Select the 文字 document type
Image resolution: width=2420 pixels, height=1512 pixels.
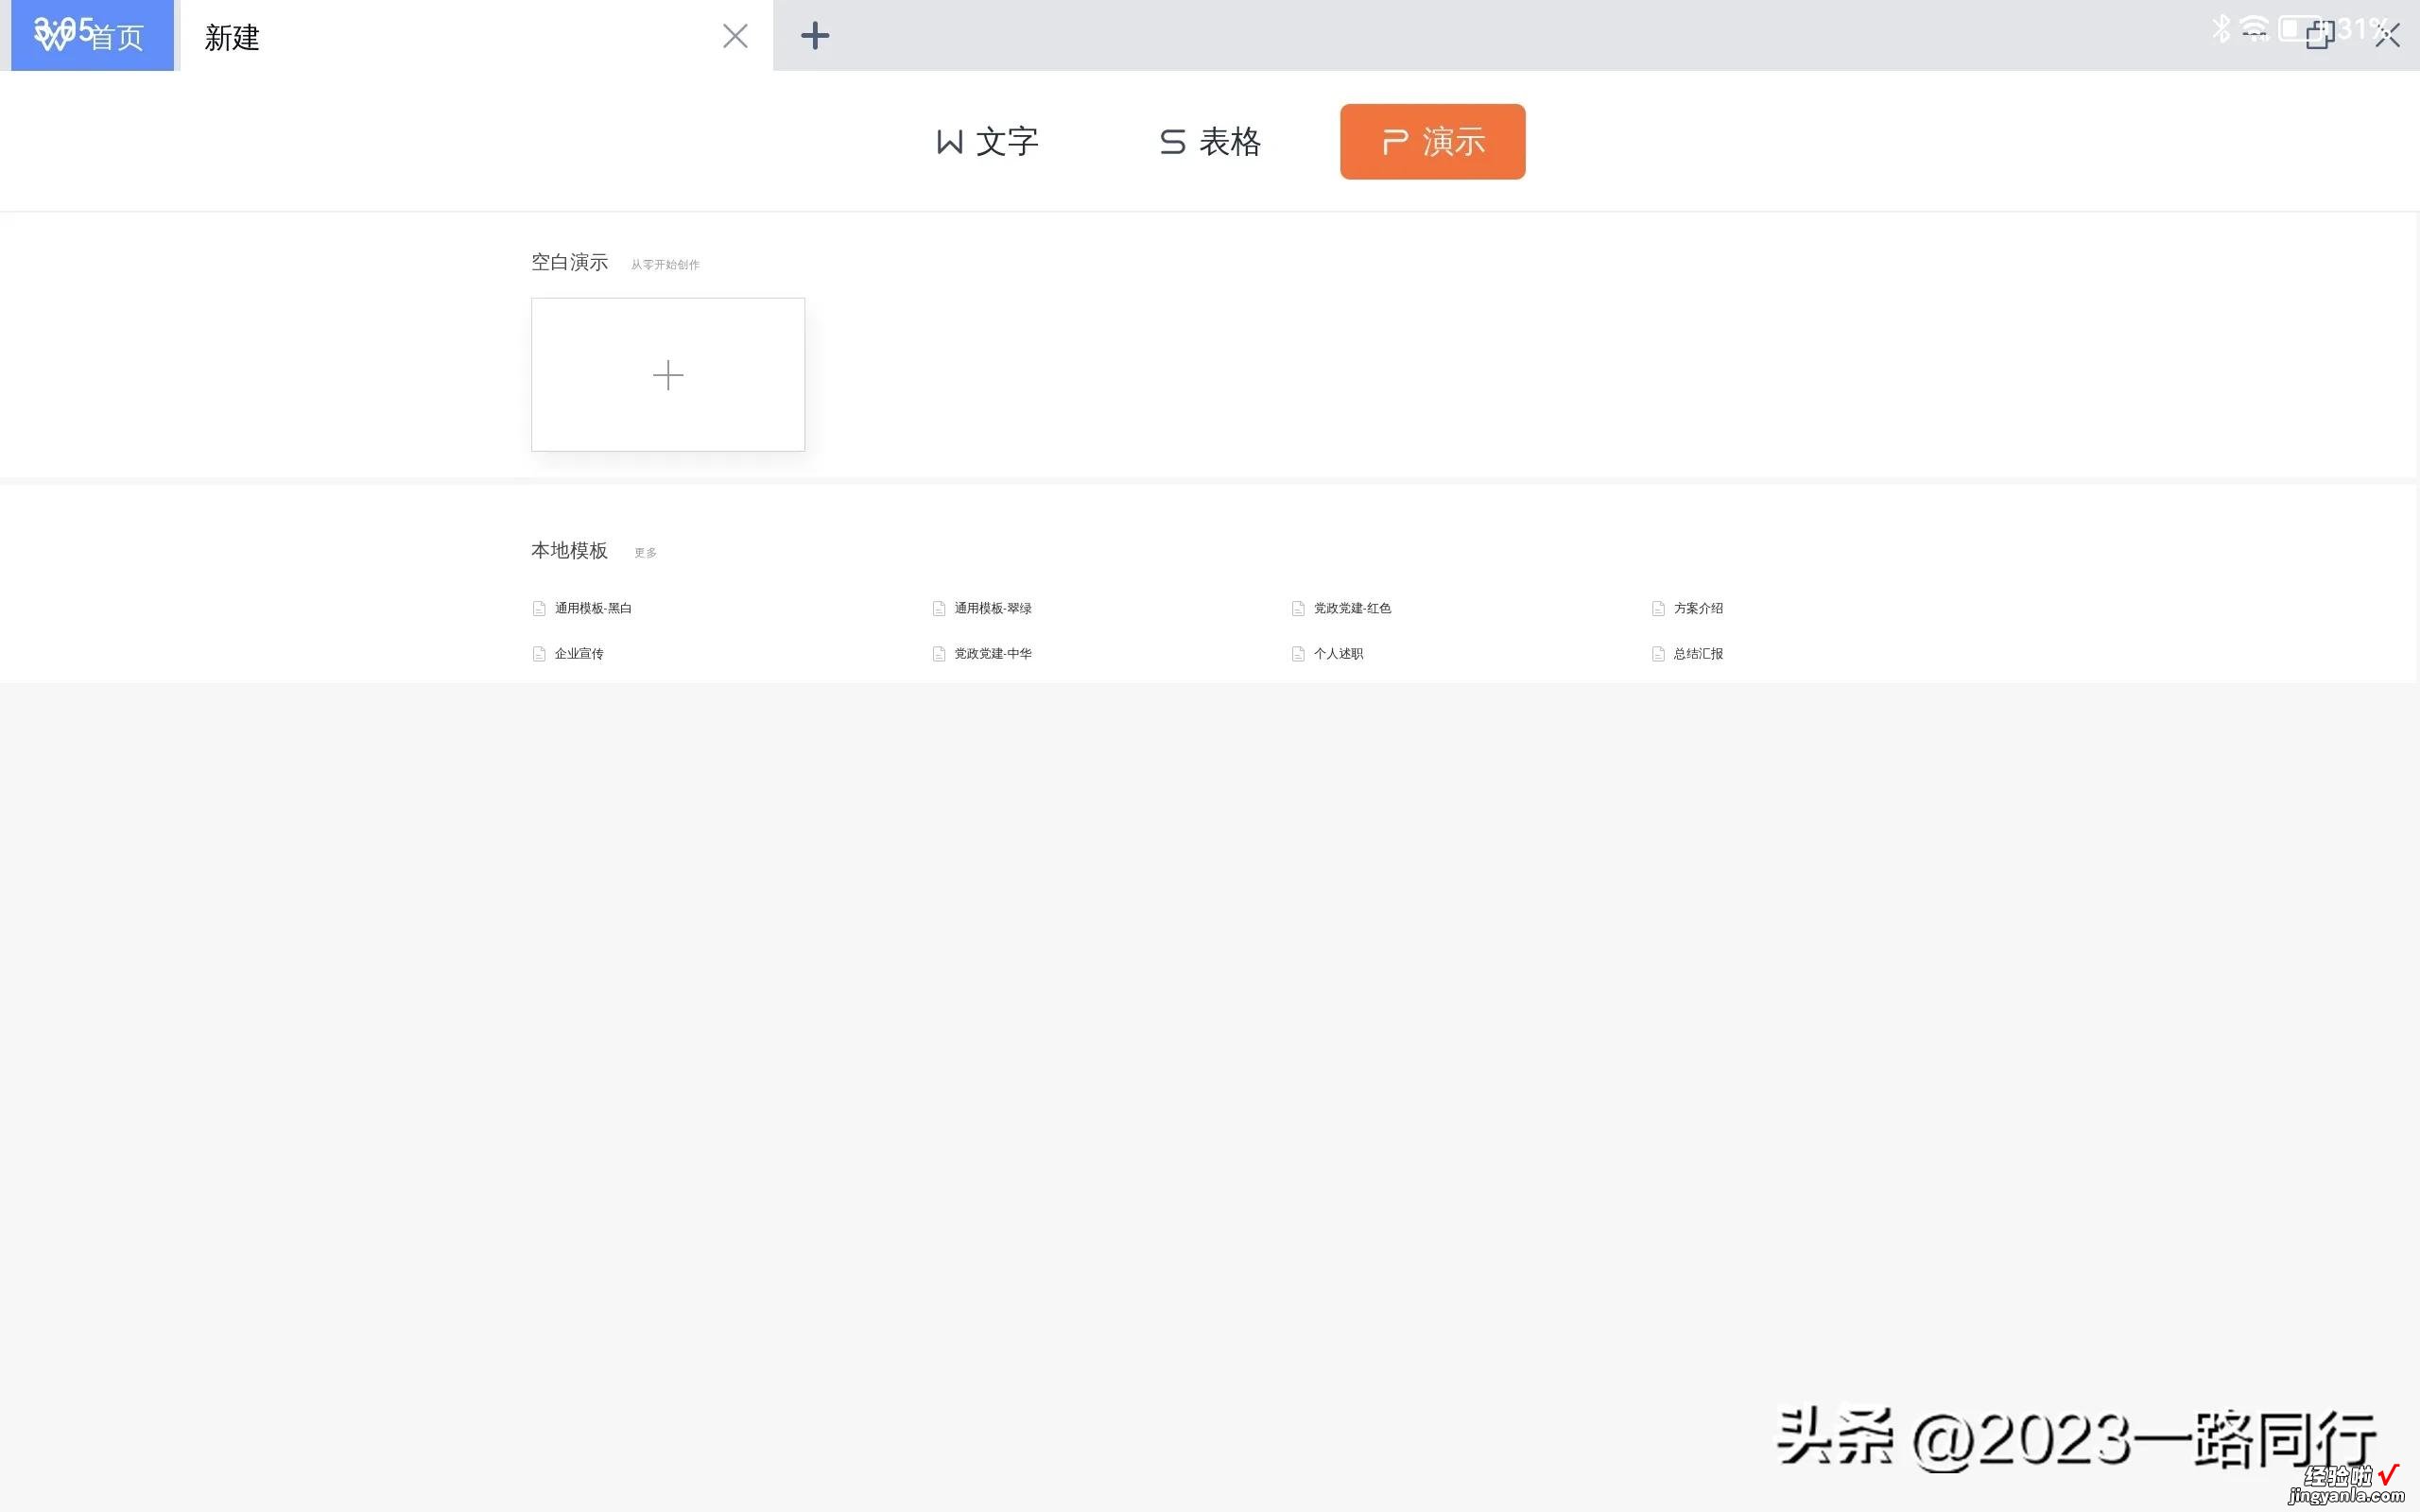point(987,142)
